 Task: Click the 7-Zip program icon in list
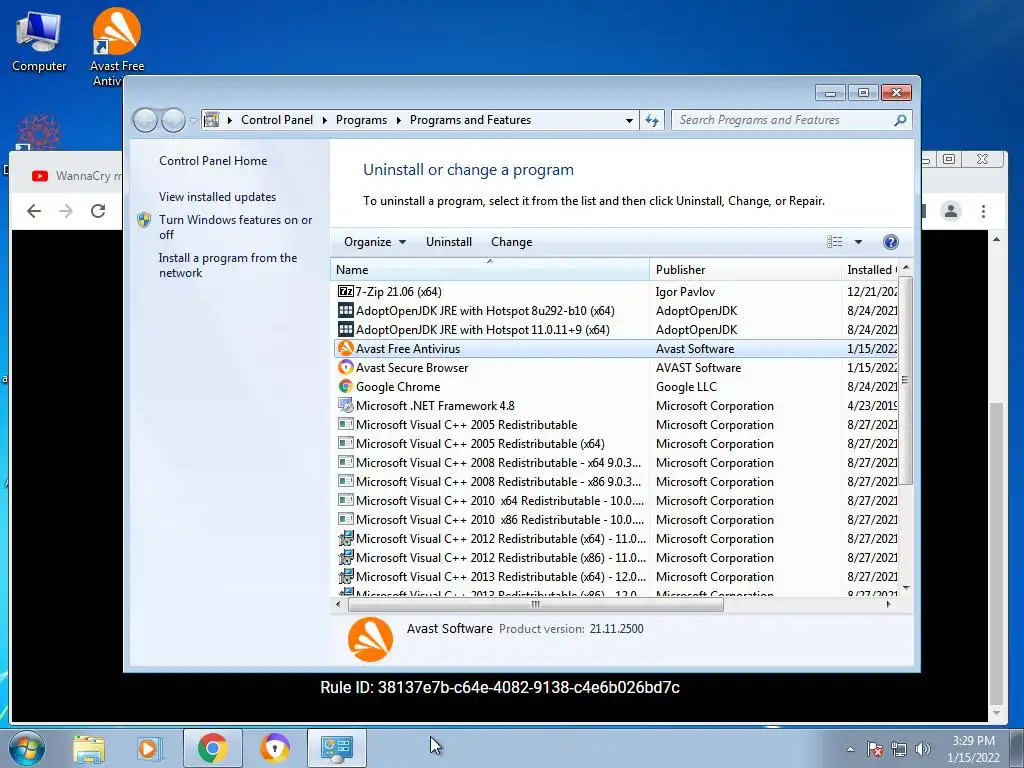pos(345,291)
